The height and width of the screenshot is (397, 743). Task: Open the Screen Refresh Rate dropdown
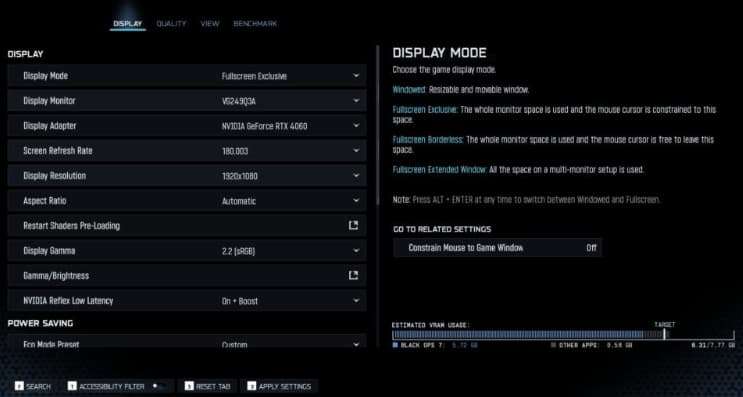pyautogui.click(x=356, y=151)
